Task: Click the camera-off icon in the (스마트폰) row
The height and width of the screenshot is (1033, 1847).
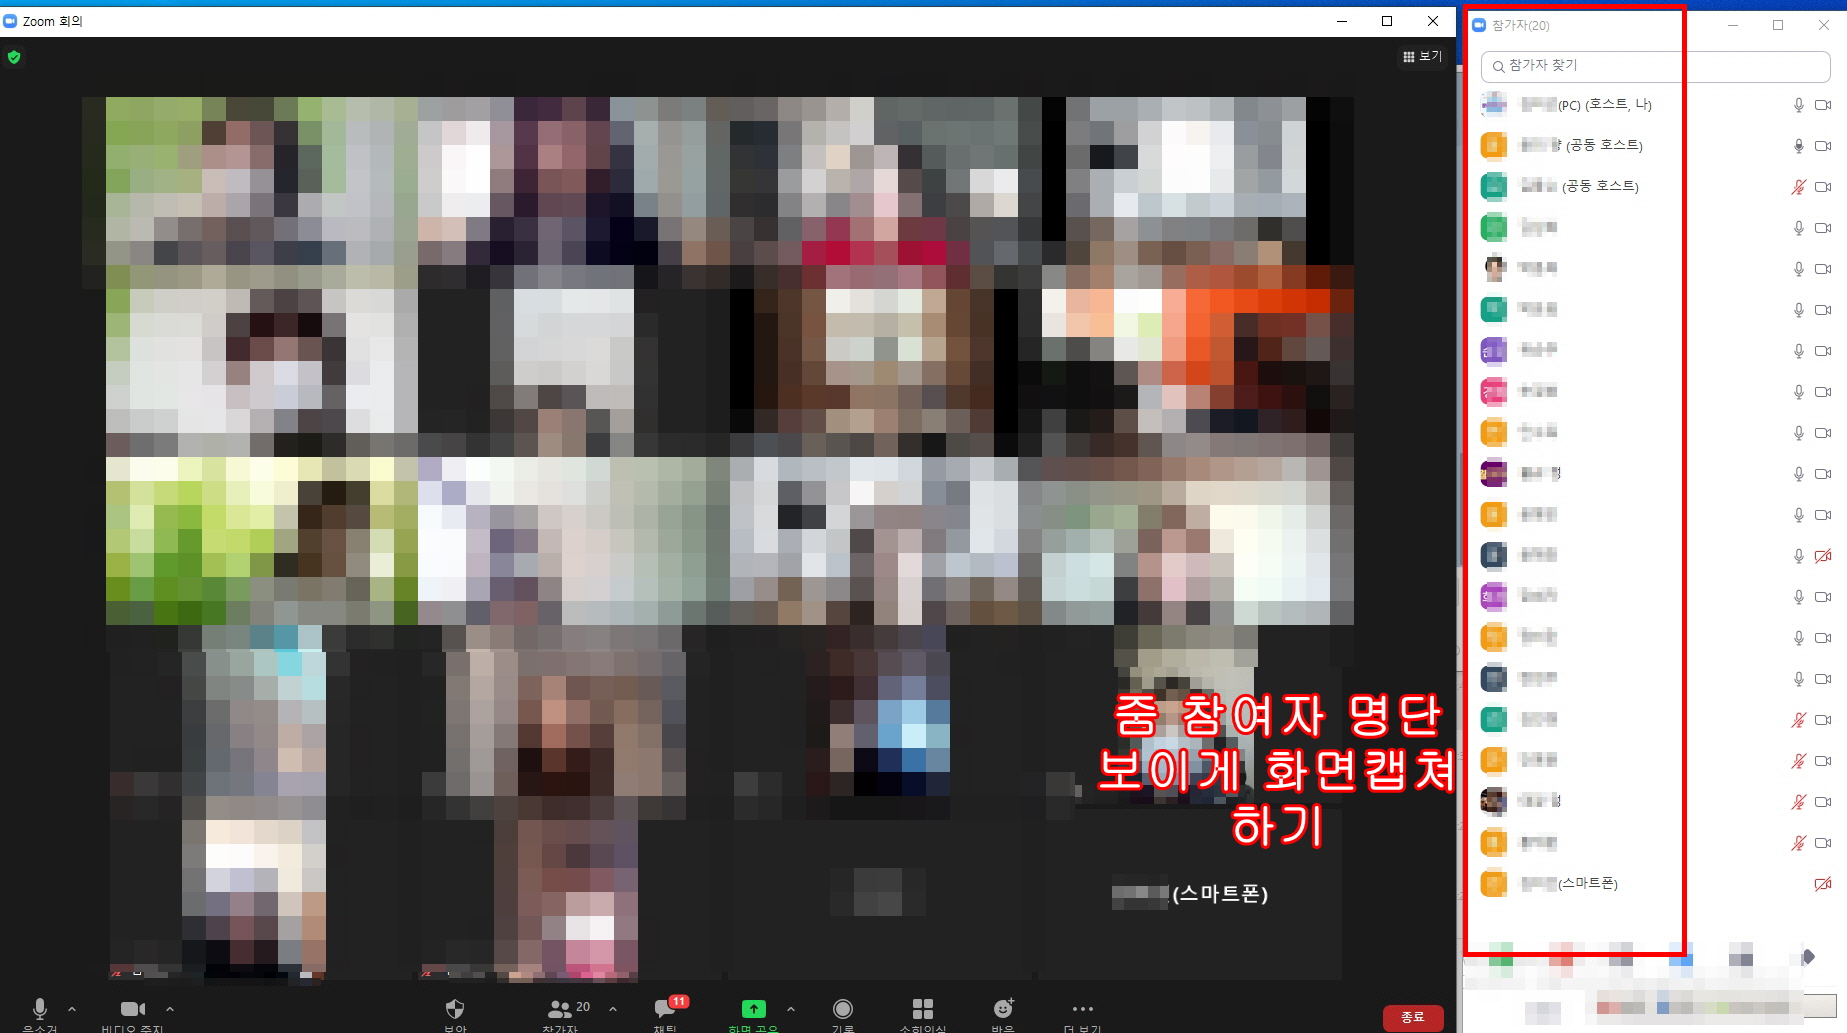Action: (x=1823, y=884)
